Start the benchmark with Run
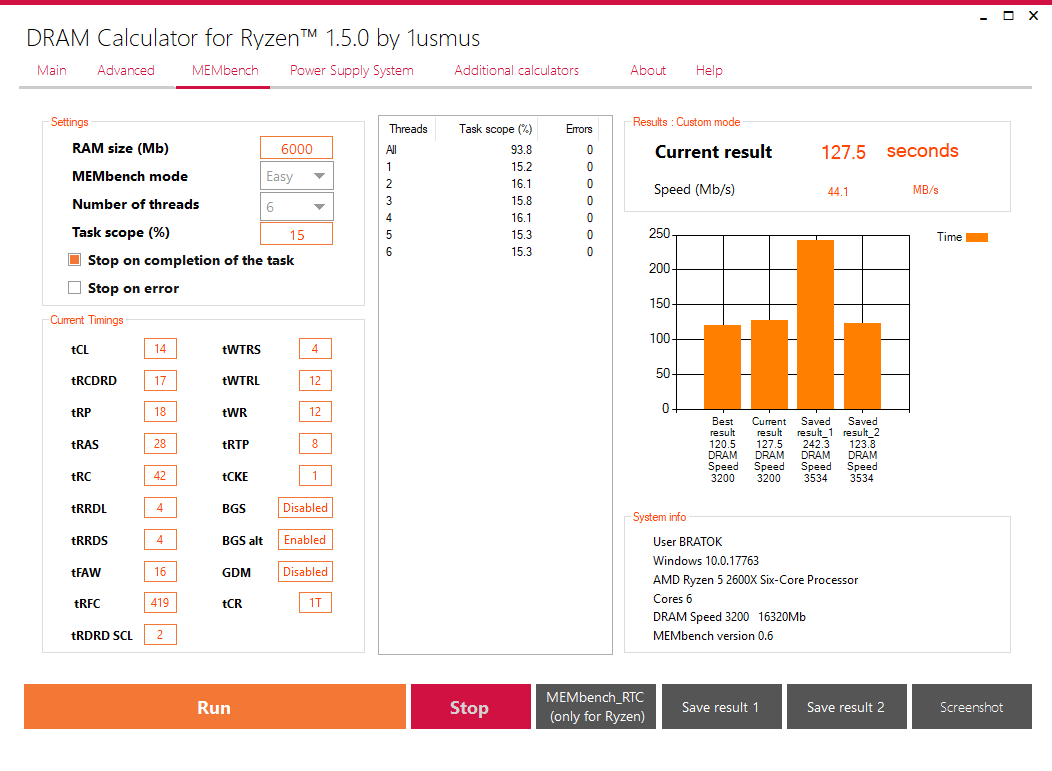Screen dimensions: 1052x771 point(215,707)
